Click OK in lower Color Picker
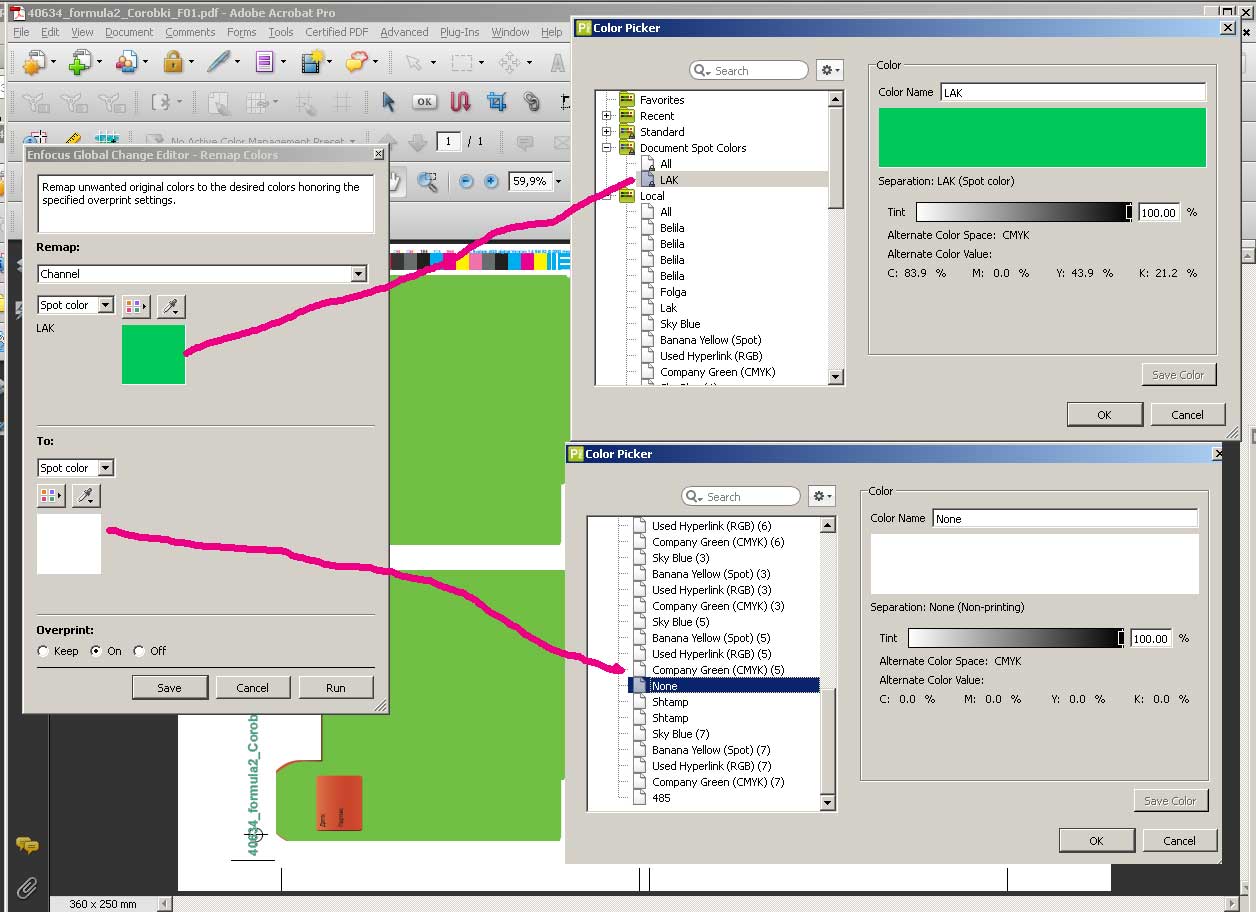This screenshot has height=912, width=1256. pyautogui.click(x=1096, y=840)
